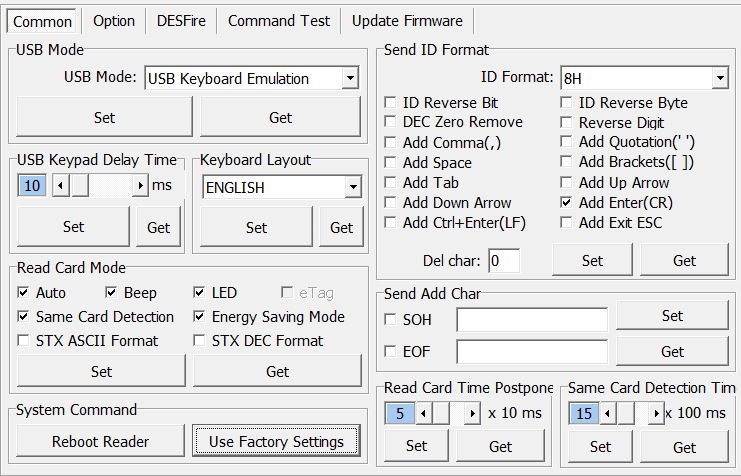Click the Del char input field
The image size is (741, 476).
tap(503, 261)
